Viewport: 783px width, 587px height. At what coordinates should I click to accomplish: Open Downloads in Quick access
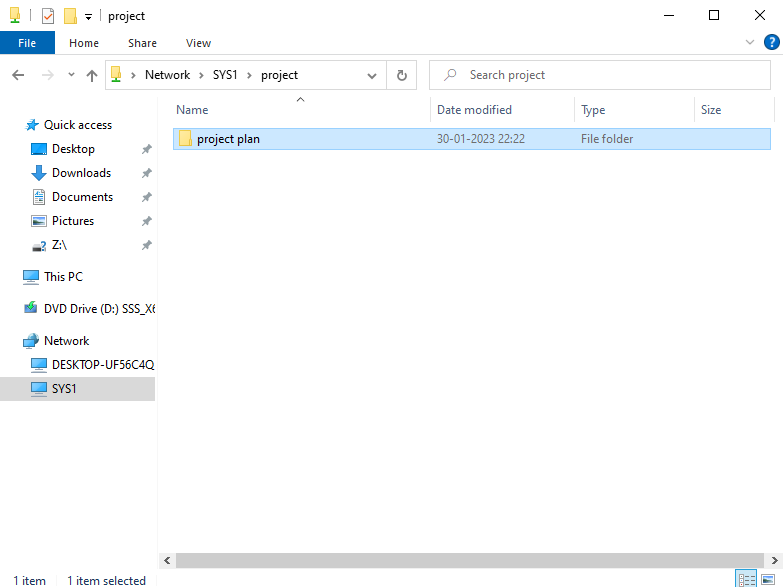pyautogui.click(x=81, y=173)
